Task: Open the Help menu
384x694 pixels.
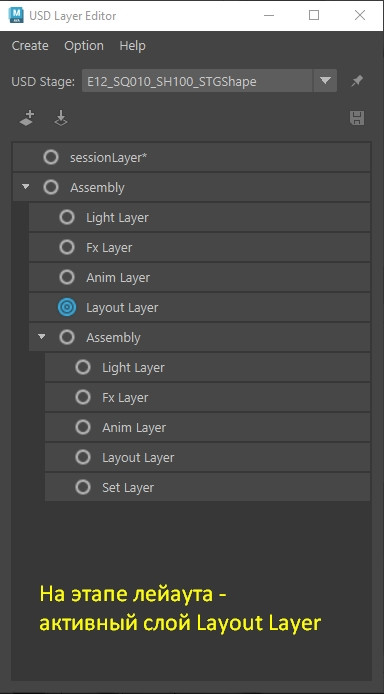Action: [132, 46]
